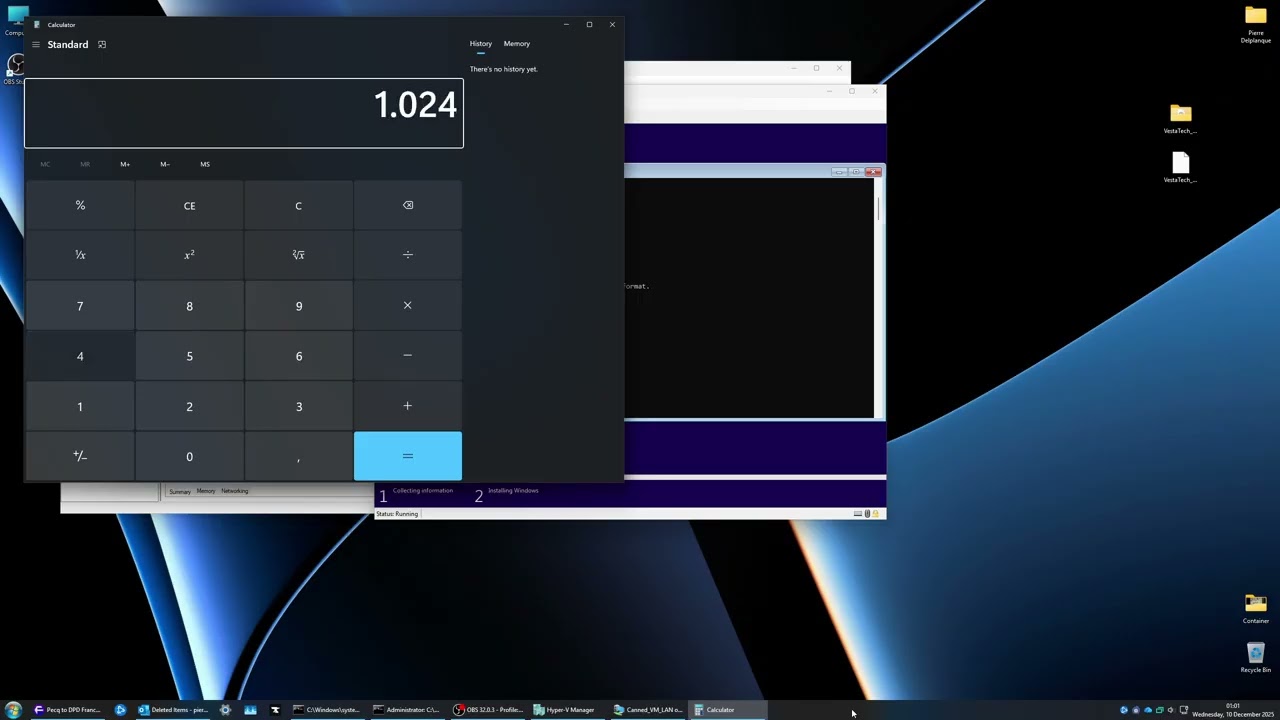Switch to Deleted Items Outlook in taskbar
Screen dimensions: 1280x720
[x=173, y=710]
